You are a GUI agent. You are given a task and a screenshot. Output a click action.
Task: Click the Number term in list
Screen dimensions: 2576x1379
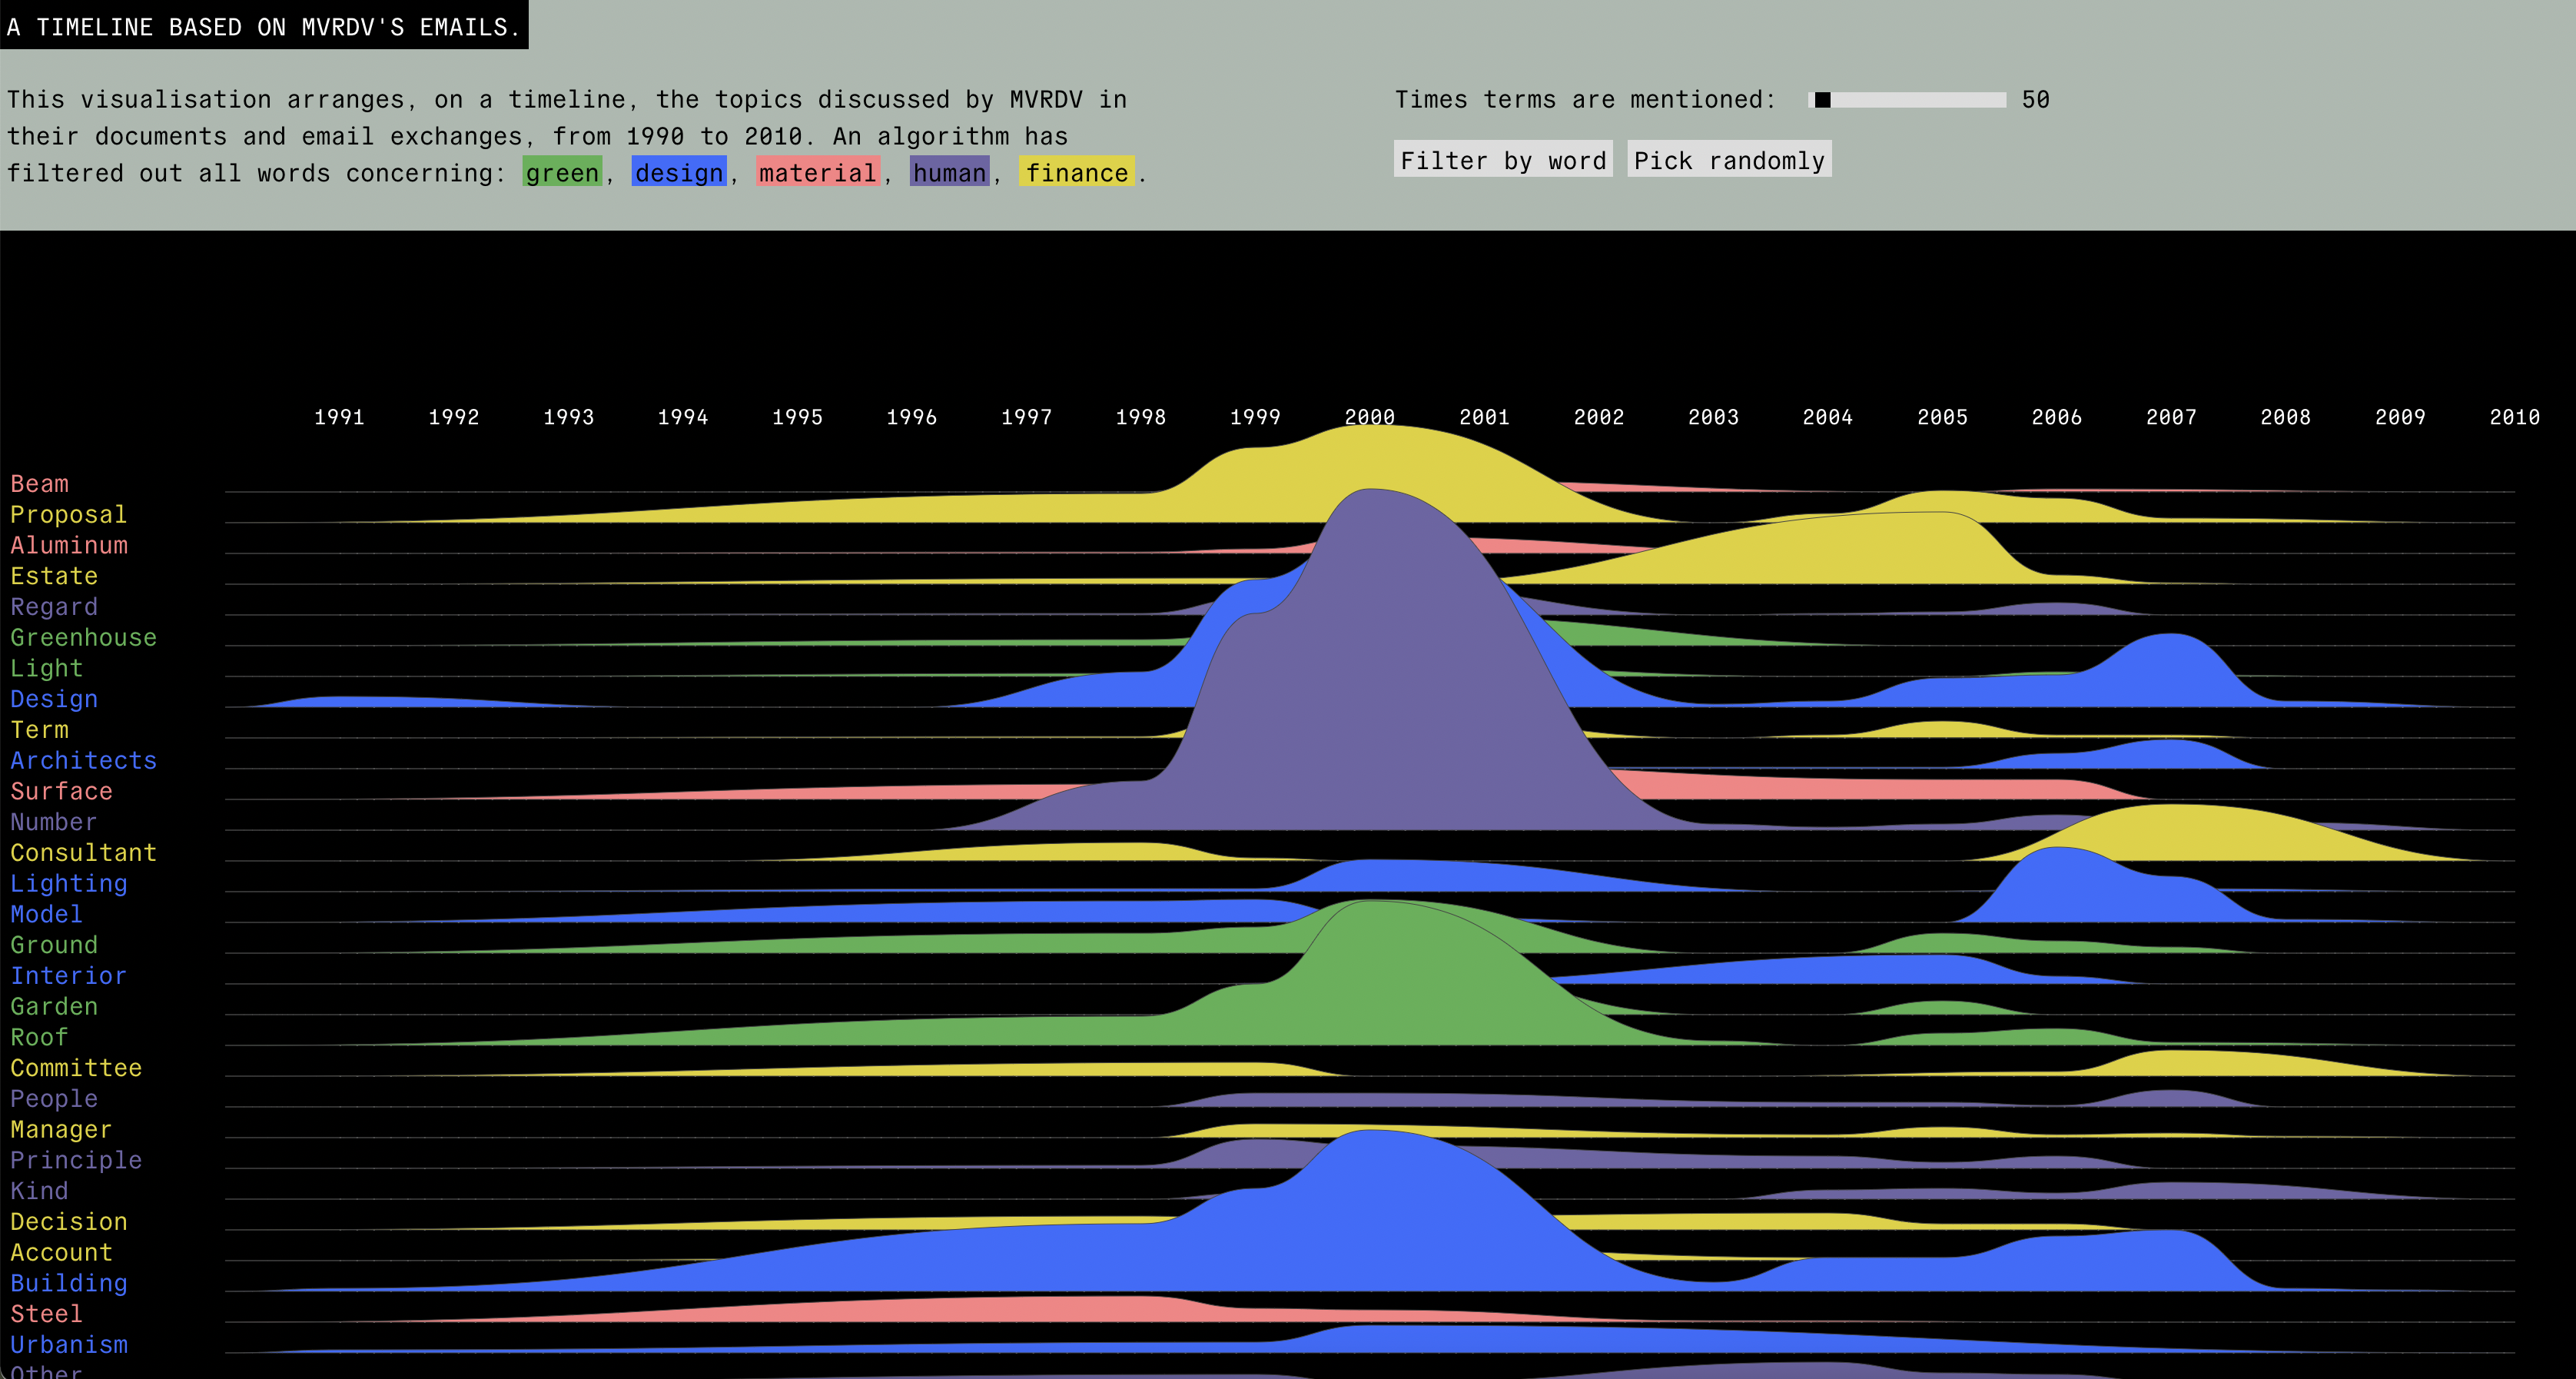click(53, 822)
